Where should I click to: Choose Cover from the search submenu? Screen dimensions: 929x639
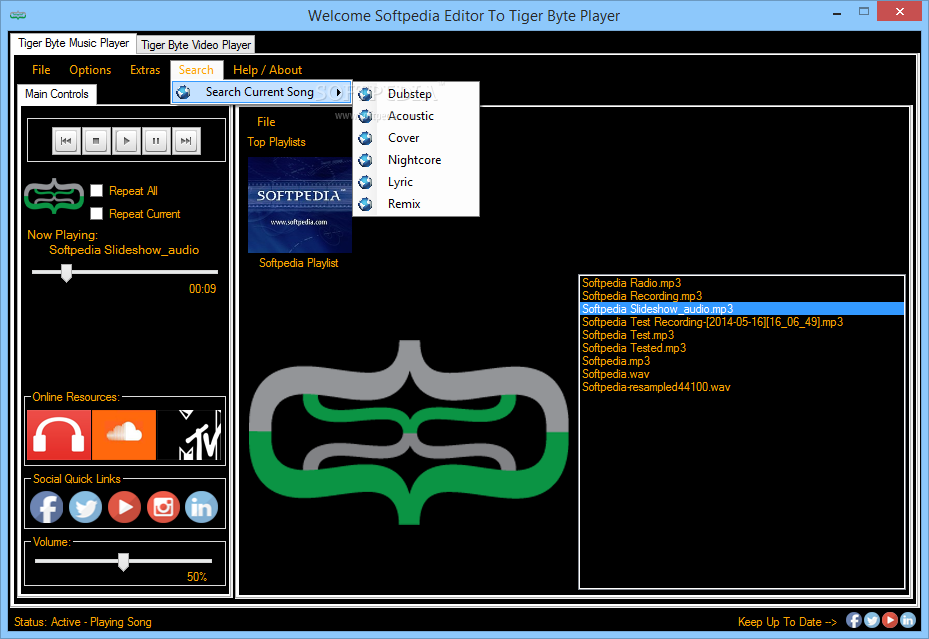[x=416, y=138]
